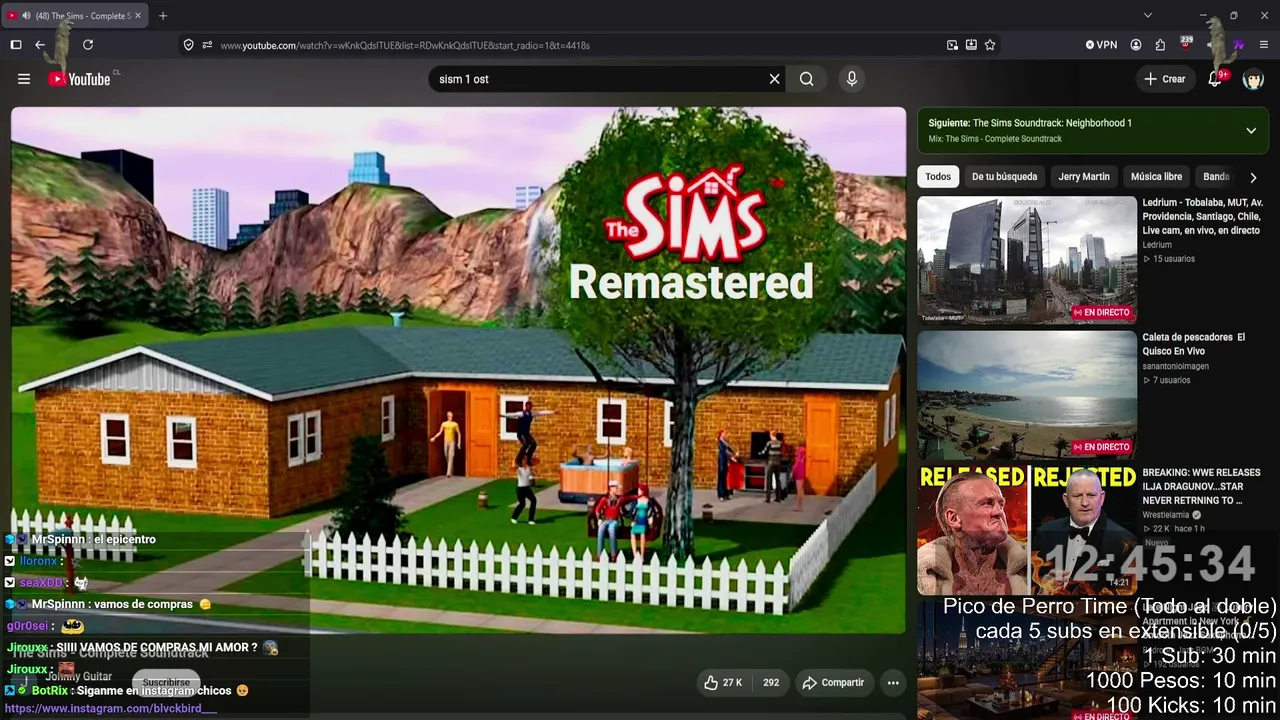Open the browser extensions puzzle icon
Image resolution: width=1280 pixels, height=720 pixels.
coord(1160,45)
